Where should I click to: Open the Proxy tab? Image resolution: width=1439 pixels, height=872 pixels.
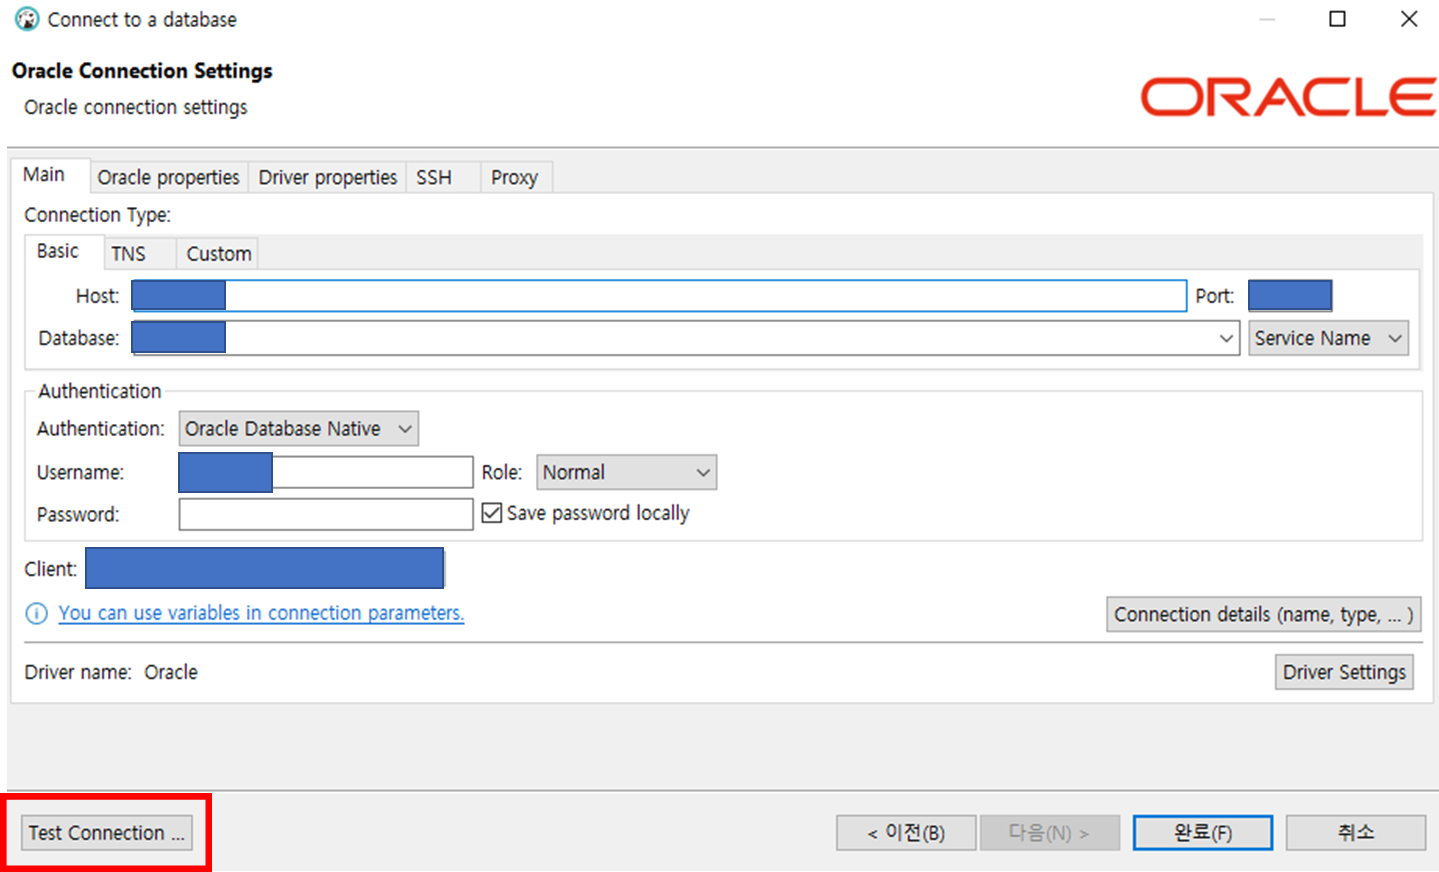pyautogui.click(x=514, y=177)
